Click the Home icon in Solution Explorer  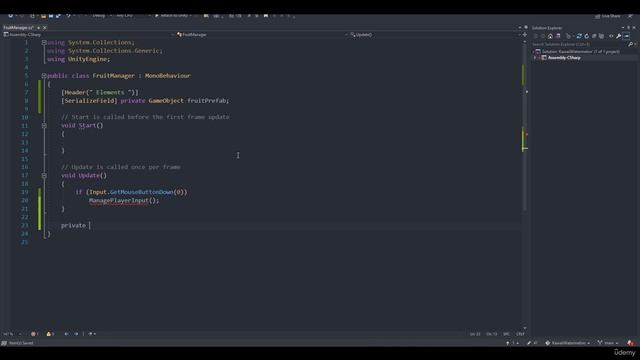(x=550, y=36)
